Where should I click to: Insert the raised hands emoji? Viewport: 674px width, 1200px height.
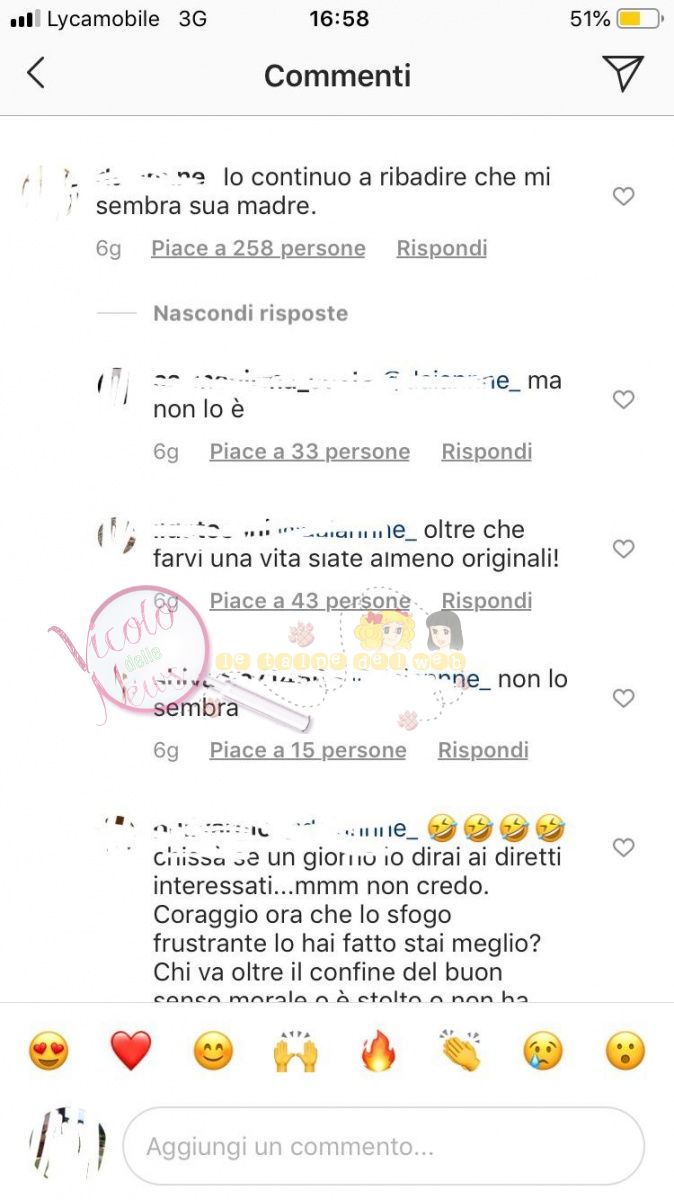coord(296,1051)
